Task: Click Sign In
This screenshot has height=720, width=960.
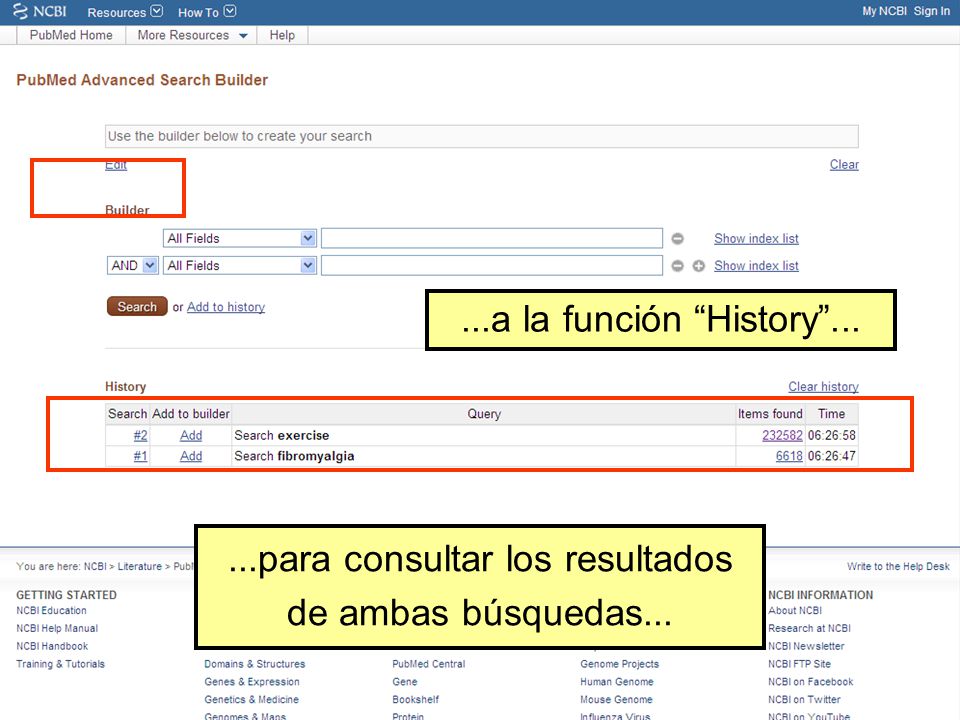Action: tap(932, 11)
